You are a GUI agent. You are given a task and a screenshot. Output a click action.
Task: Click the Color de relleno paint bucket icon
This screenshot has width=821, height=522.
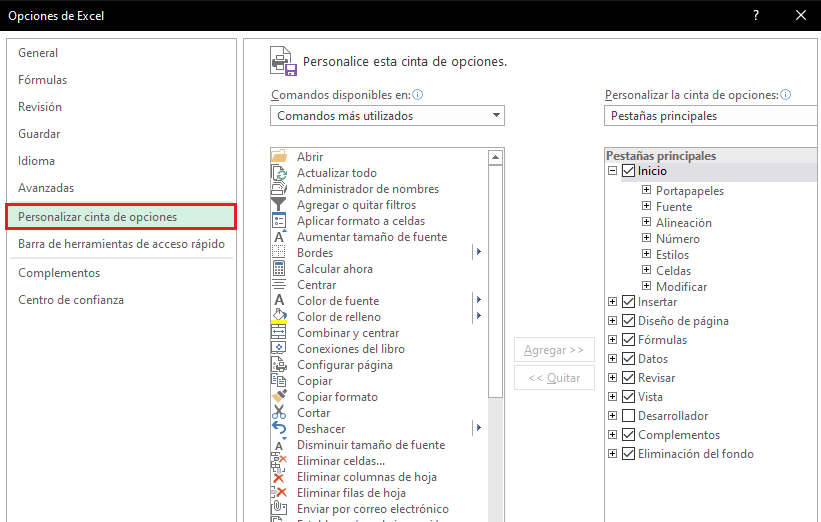coord(279,316)
